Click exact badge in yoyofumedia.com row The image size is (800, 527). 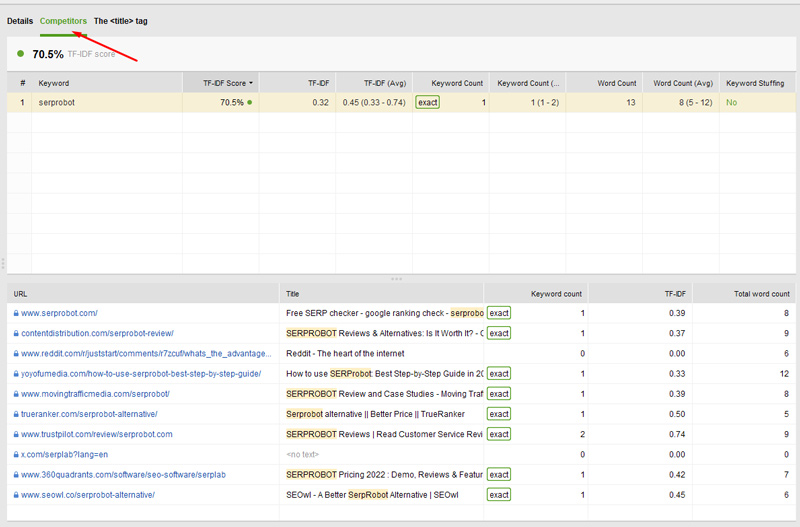click(499, 374)
